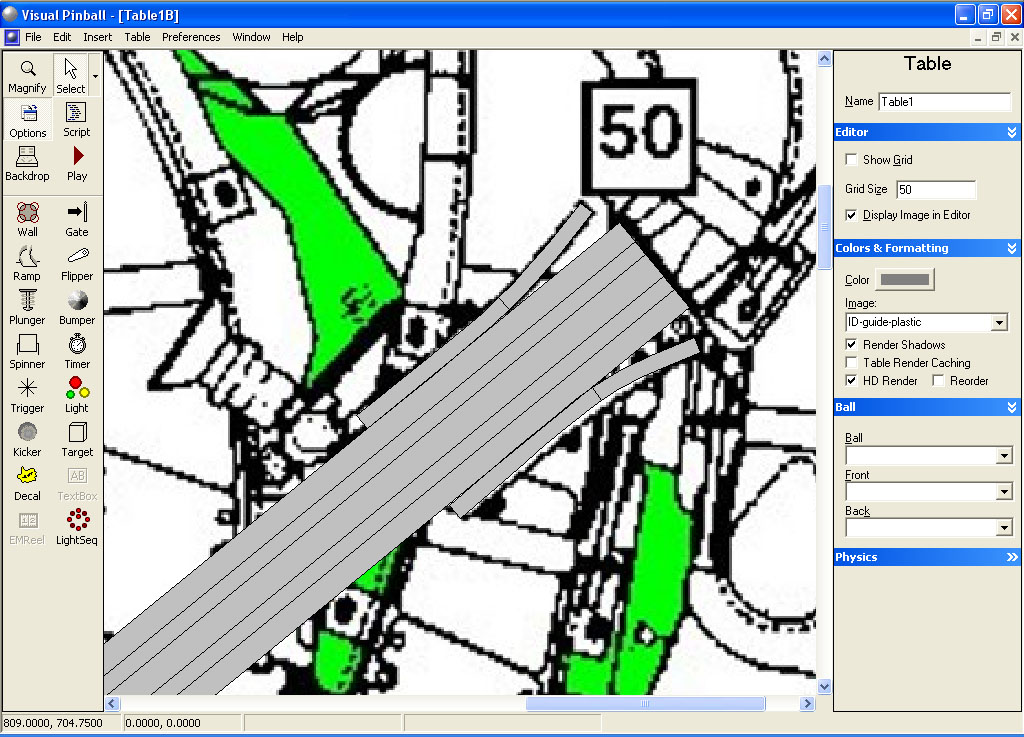Open the Script editor button
This screenshot has height=737, width=1024.
77,119
